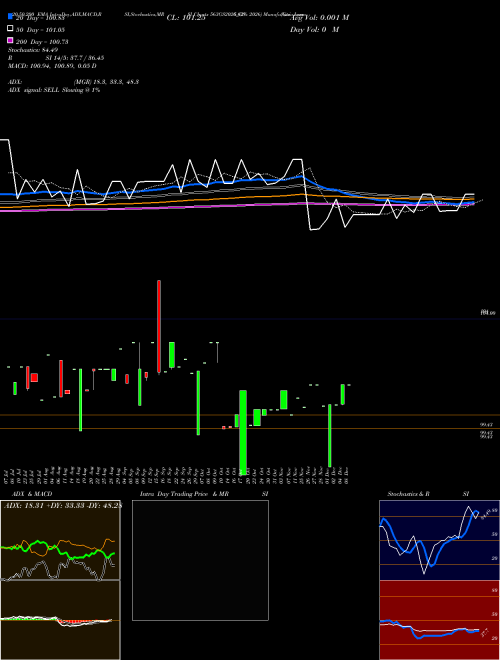Click the white 50 Day legend swatch
The height and width of the screenshot is (660, 500).
pos(10,28)
